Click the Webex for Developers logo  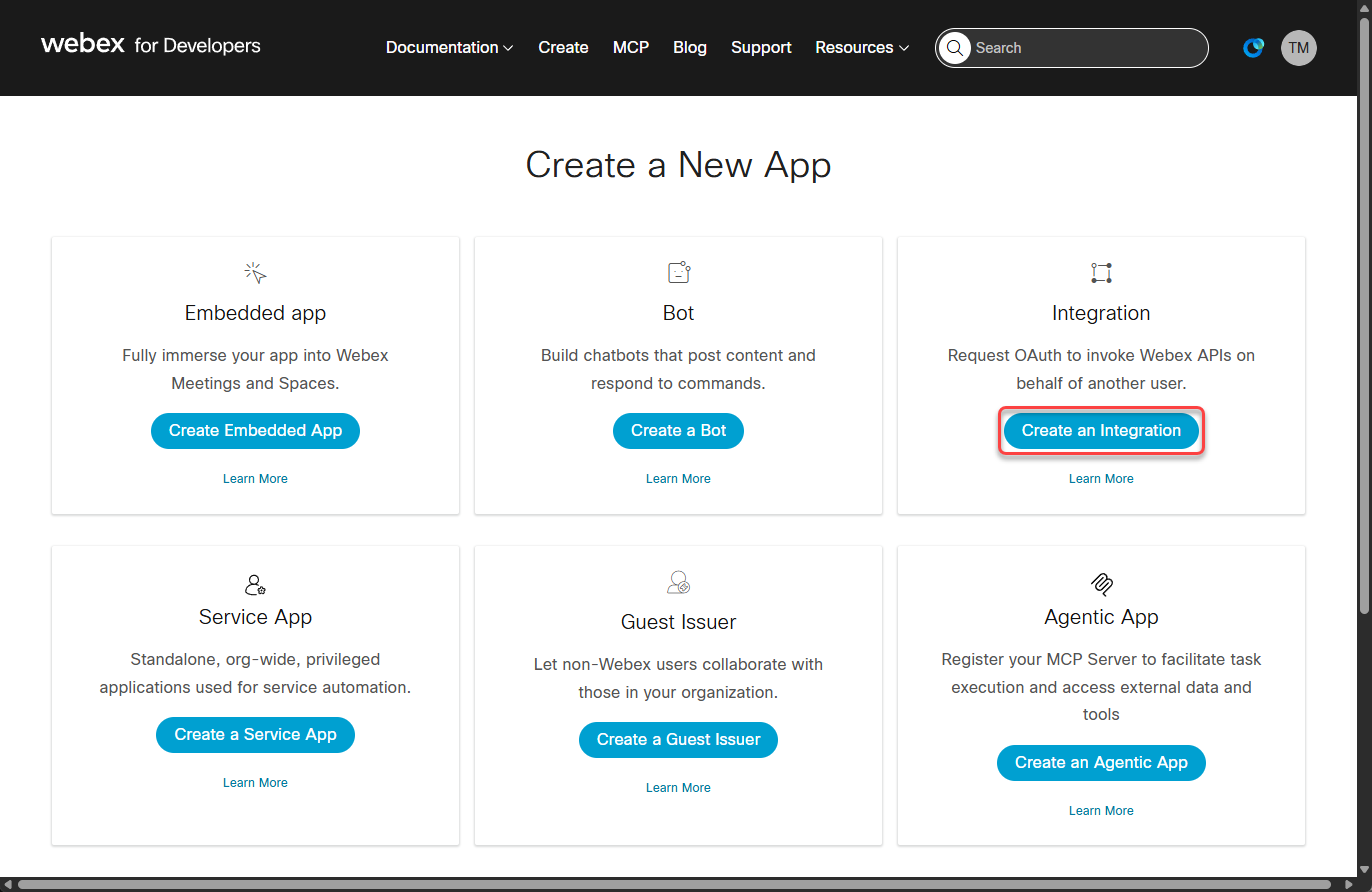[151, 45]
